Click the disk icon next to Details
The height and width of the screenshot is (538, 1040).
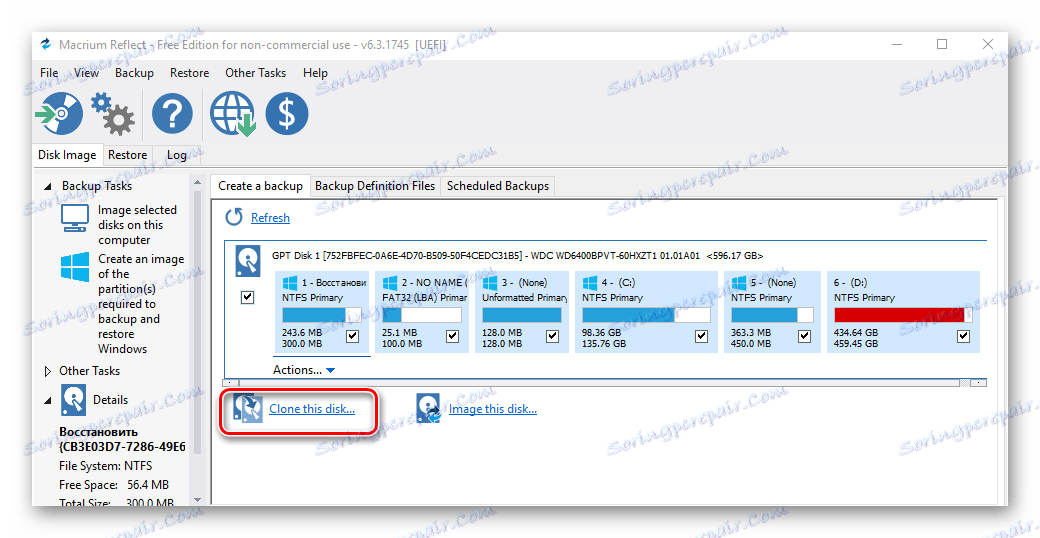[73, 400]
